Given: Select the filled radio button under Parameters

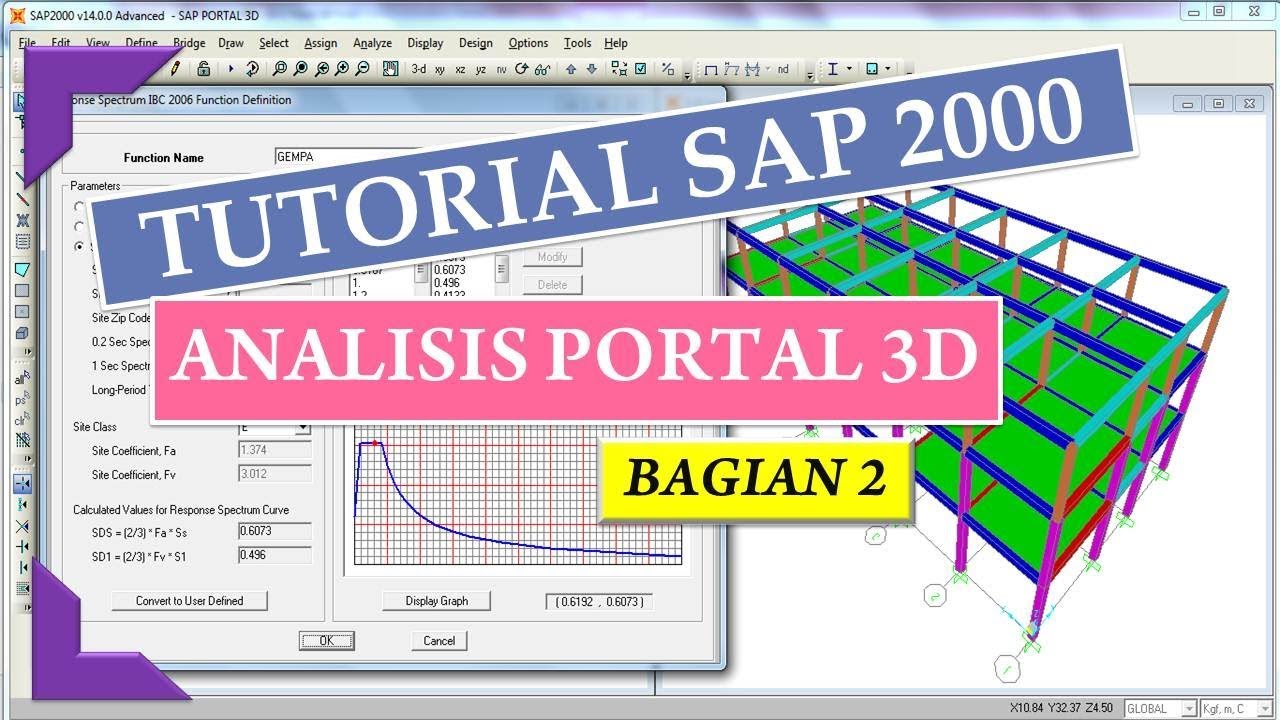Looking at the screenshot, I should [79, 246].
